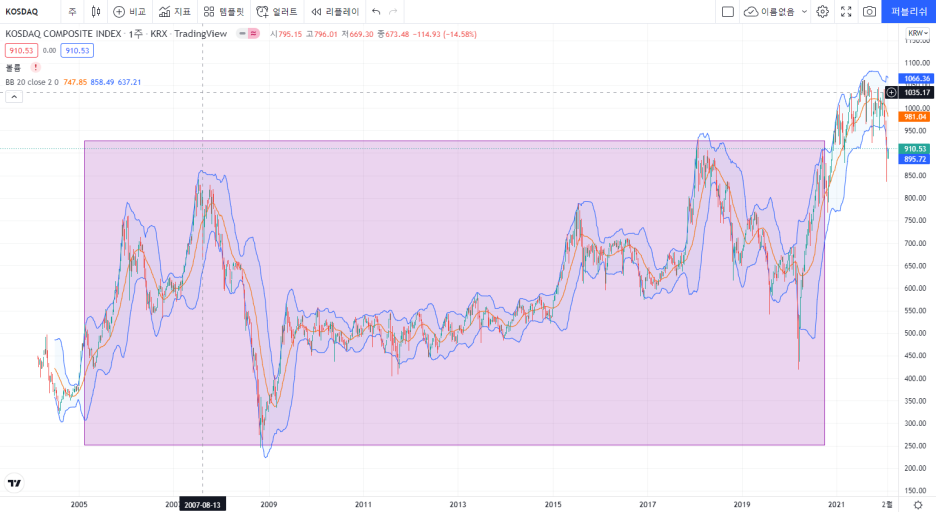Take a chart snapshot with camera icon
The width and height of the screenshot is (936, 512).
click(870, 11)
